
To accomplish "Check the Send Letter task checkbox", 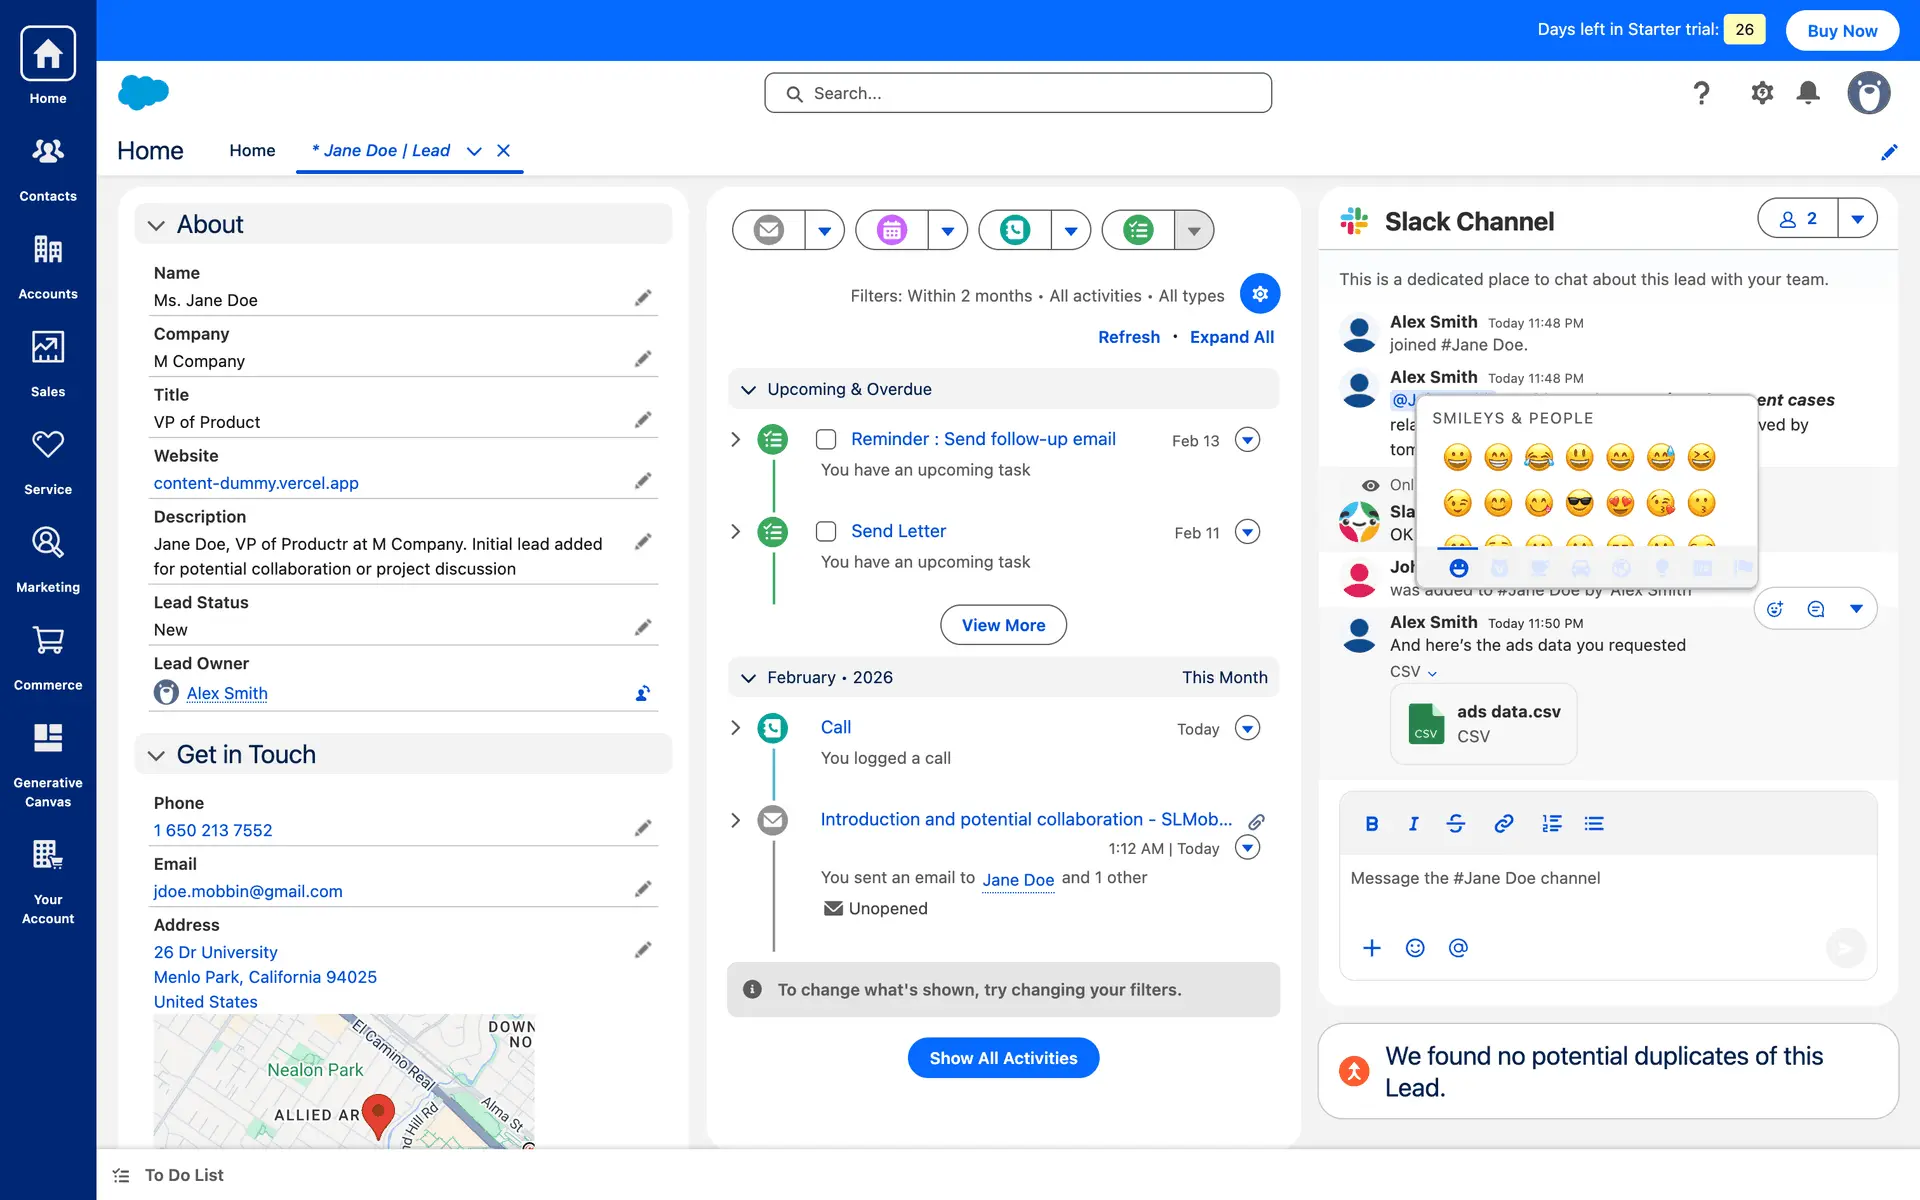I will click(826, 531).
